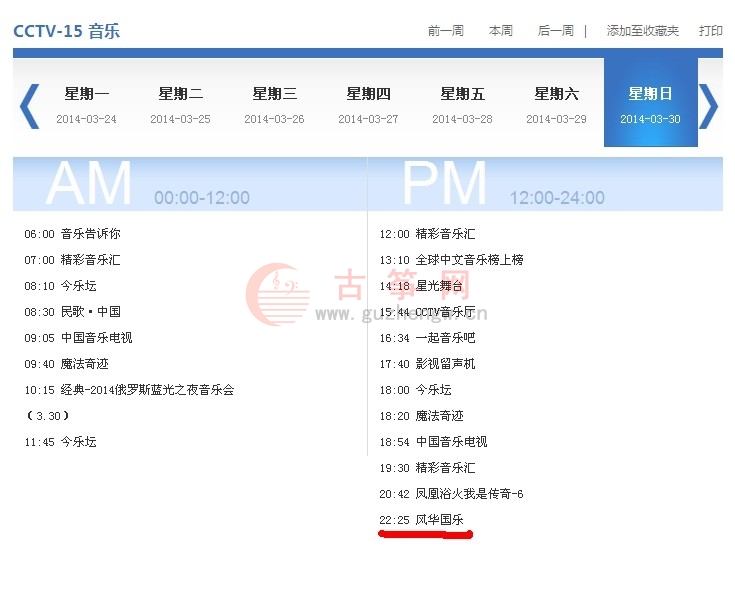735x589 pixels.
Task: Click 添加至收藏夹 add to favorites
Action: (643, 31)
